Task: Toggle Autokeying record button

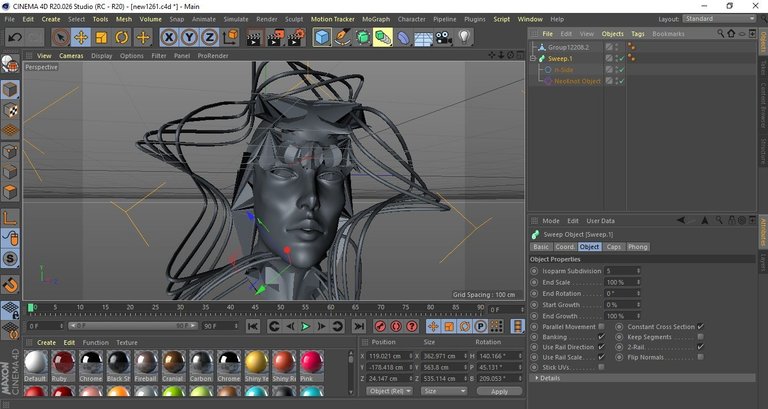Action: coord(396,326)
